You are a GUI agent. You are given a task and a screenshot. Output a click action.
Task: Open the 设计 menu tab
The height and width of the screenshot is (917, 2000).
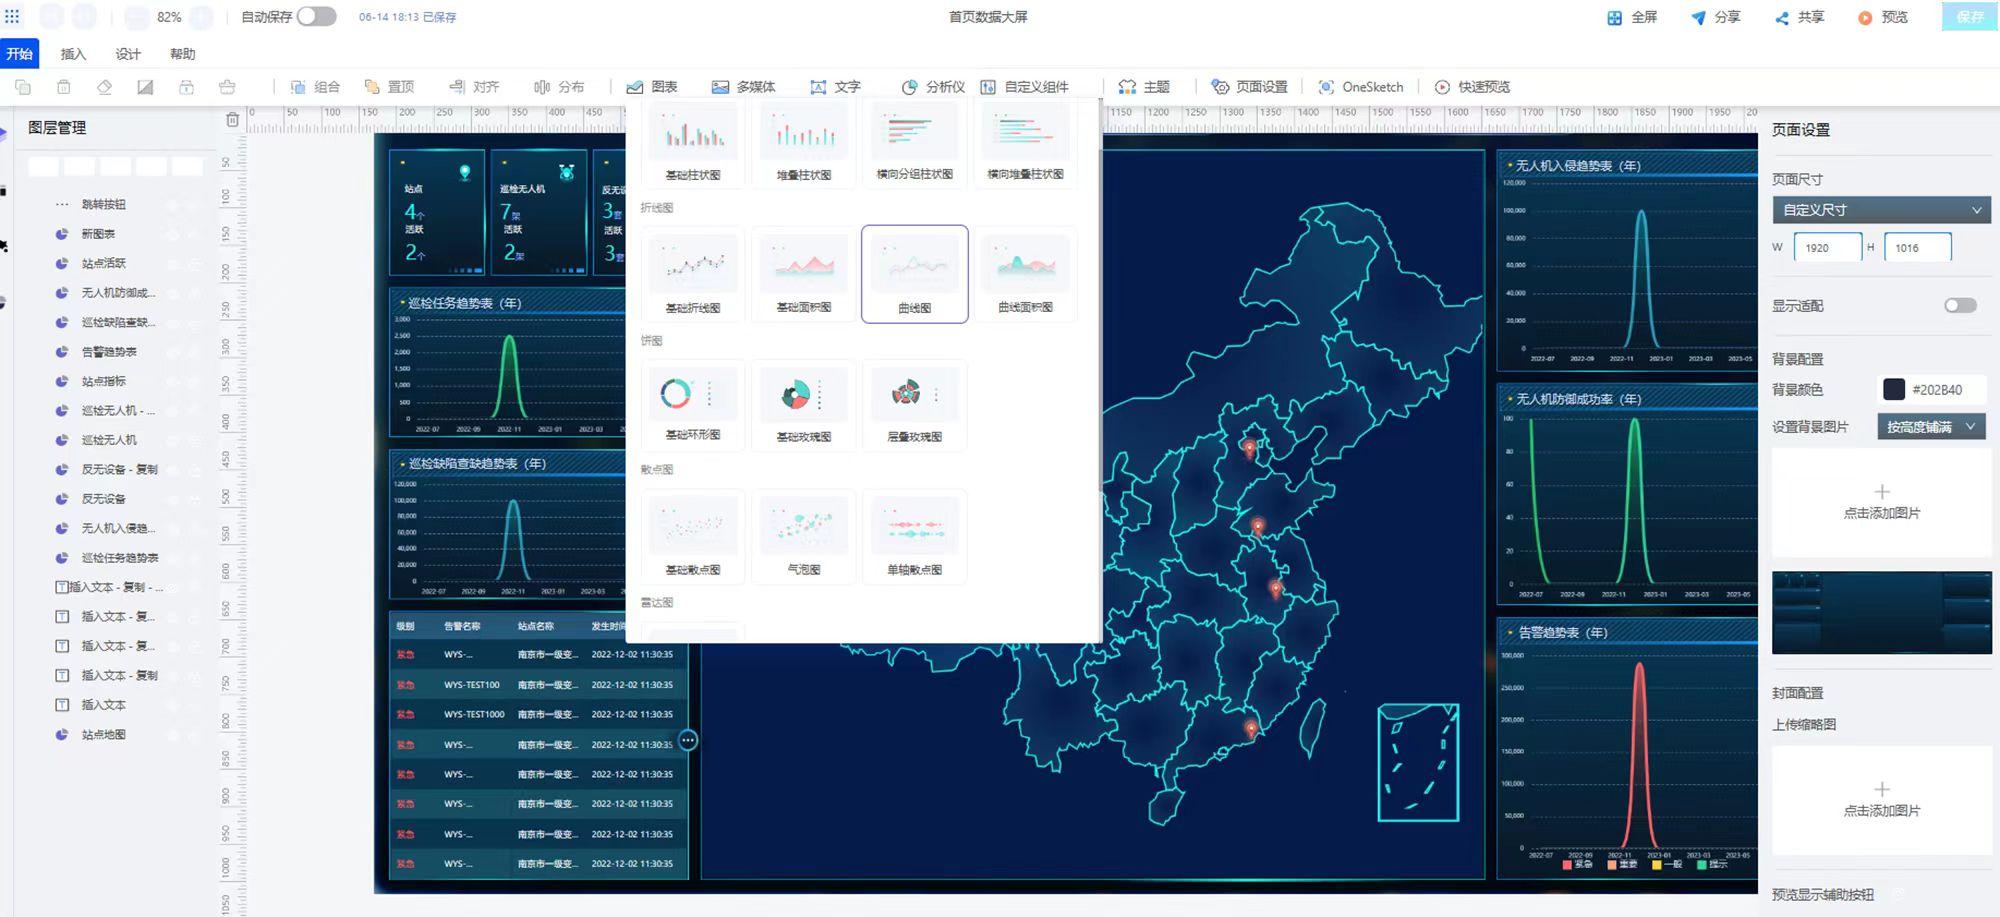click(128, 54)
